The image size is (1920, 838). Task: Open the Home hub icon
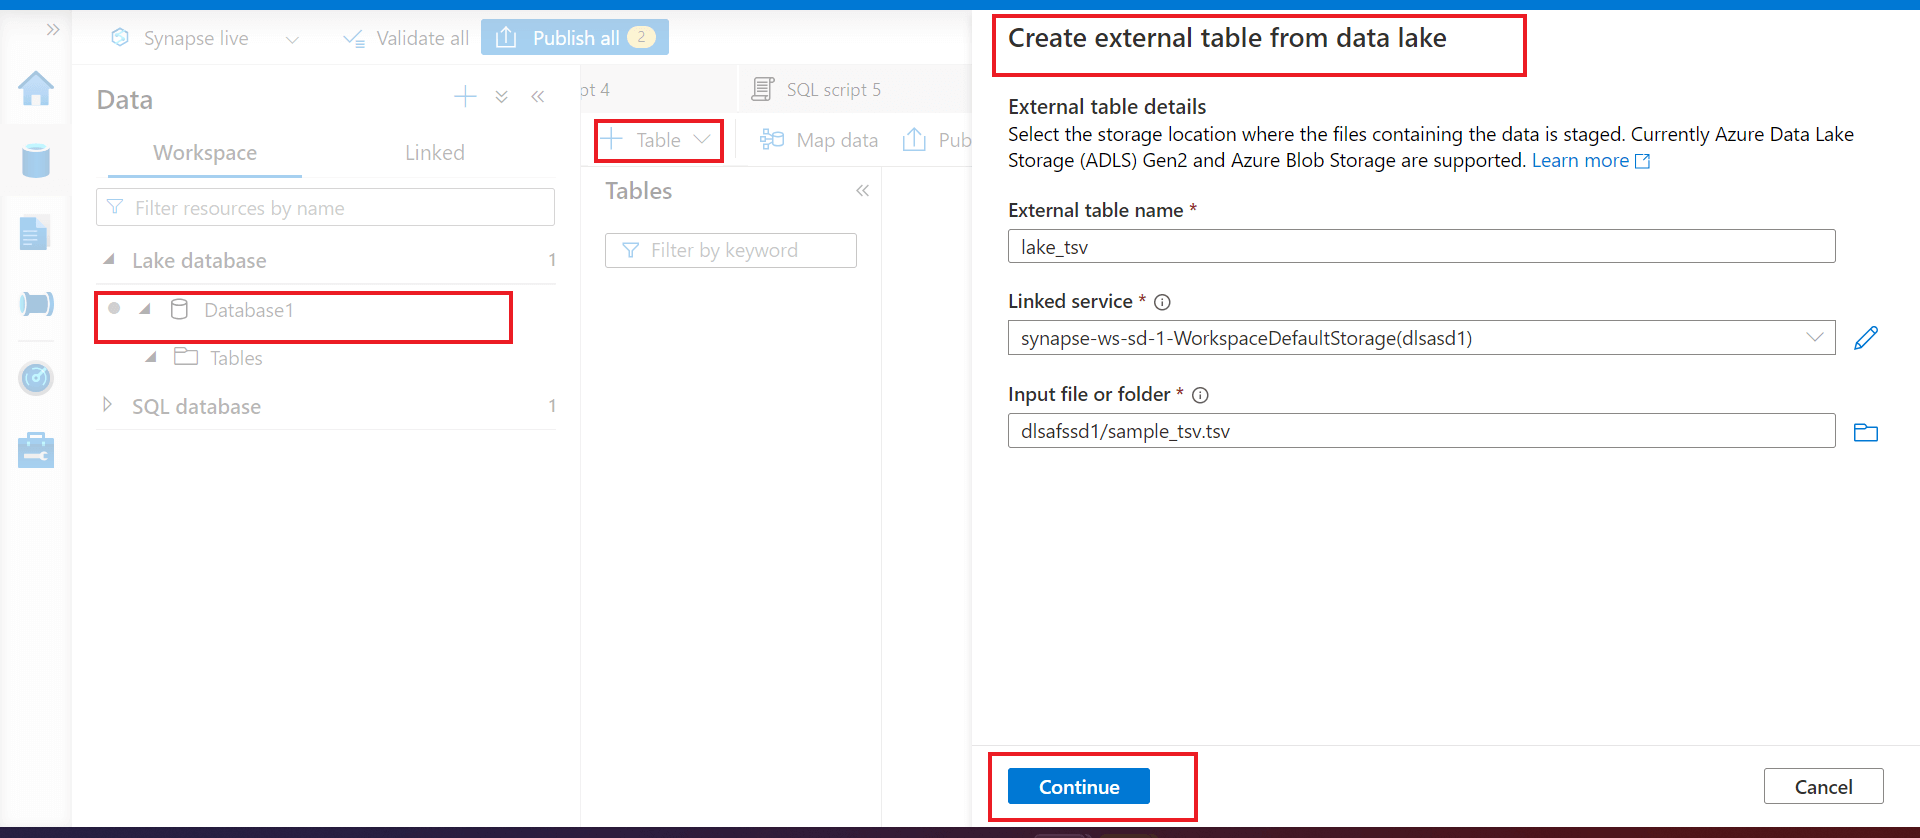point(36,89)
